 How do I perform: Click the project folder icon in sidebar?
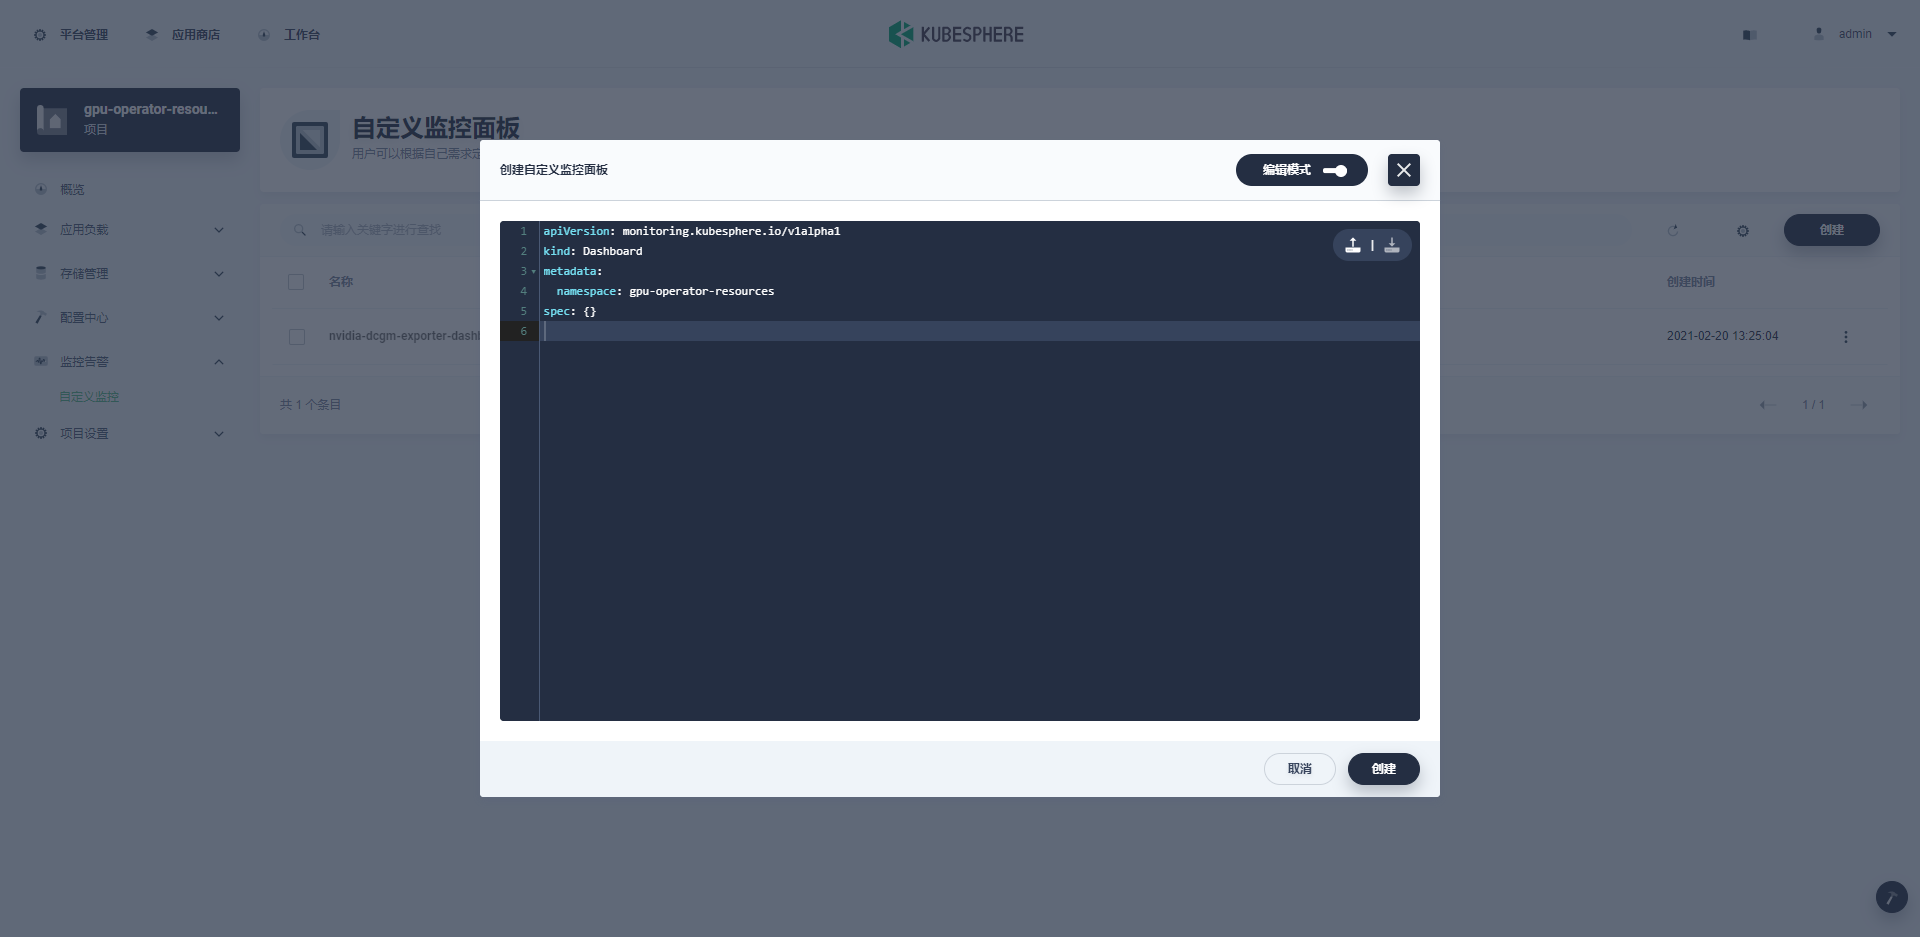[x=52, y=120]
